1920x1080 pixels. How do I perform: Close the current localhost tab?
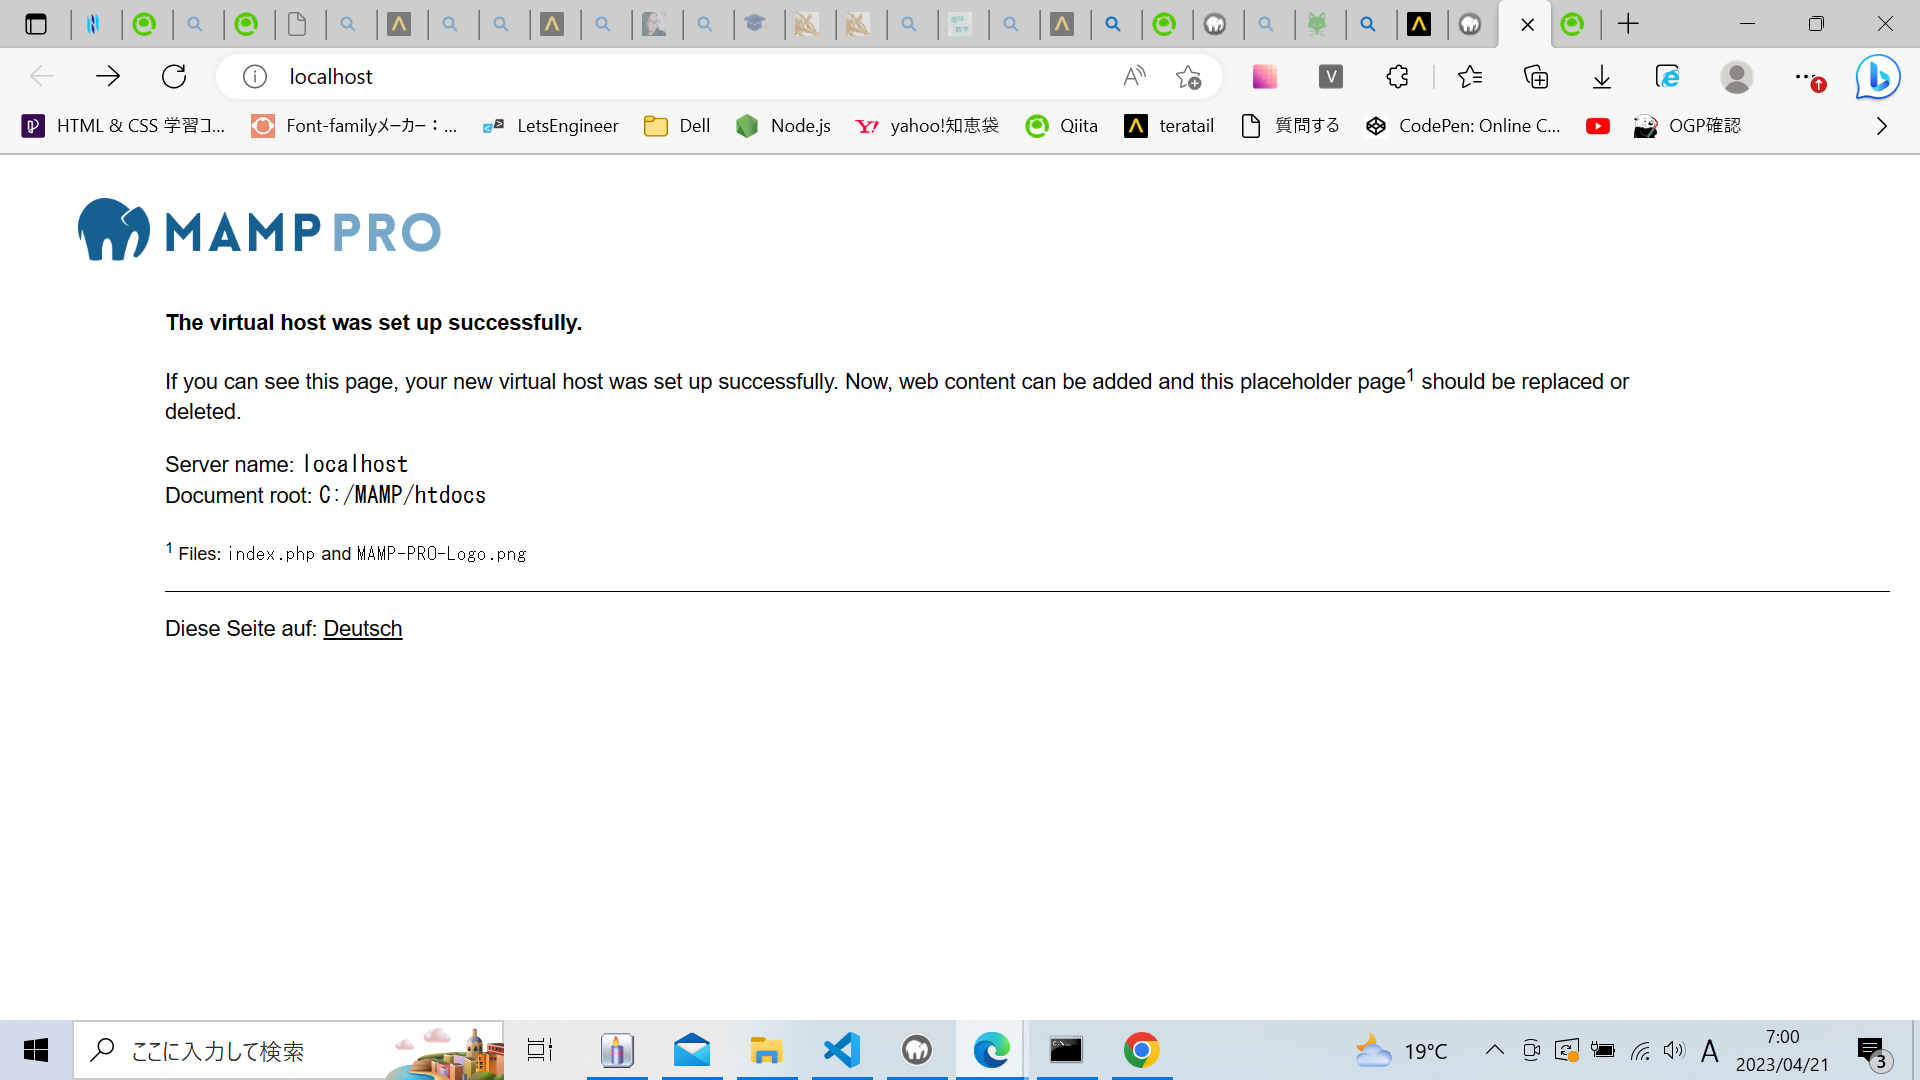1527,25
